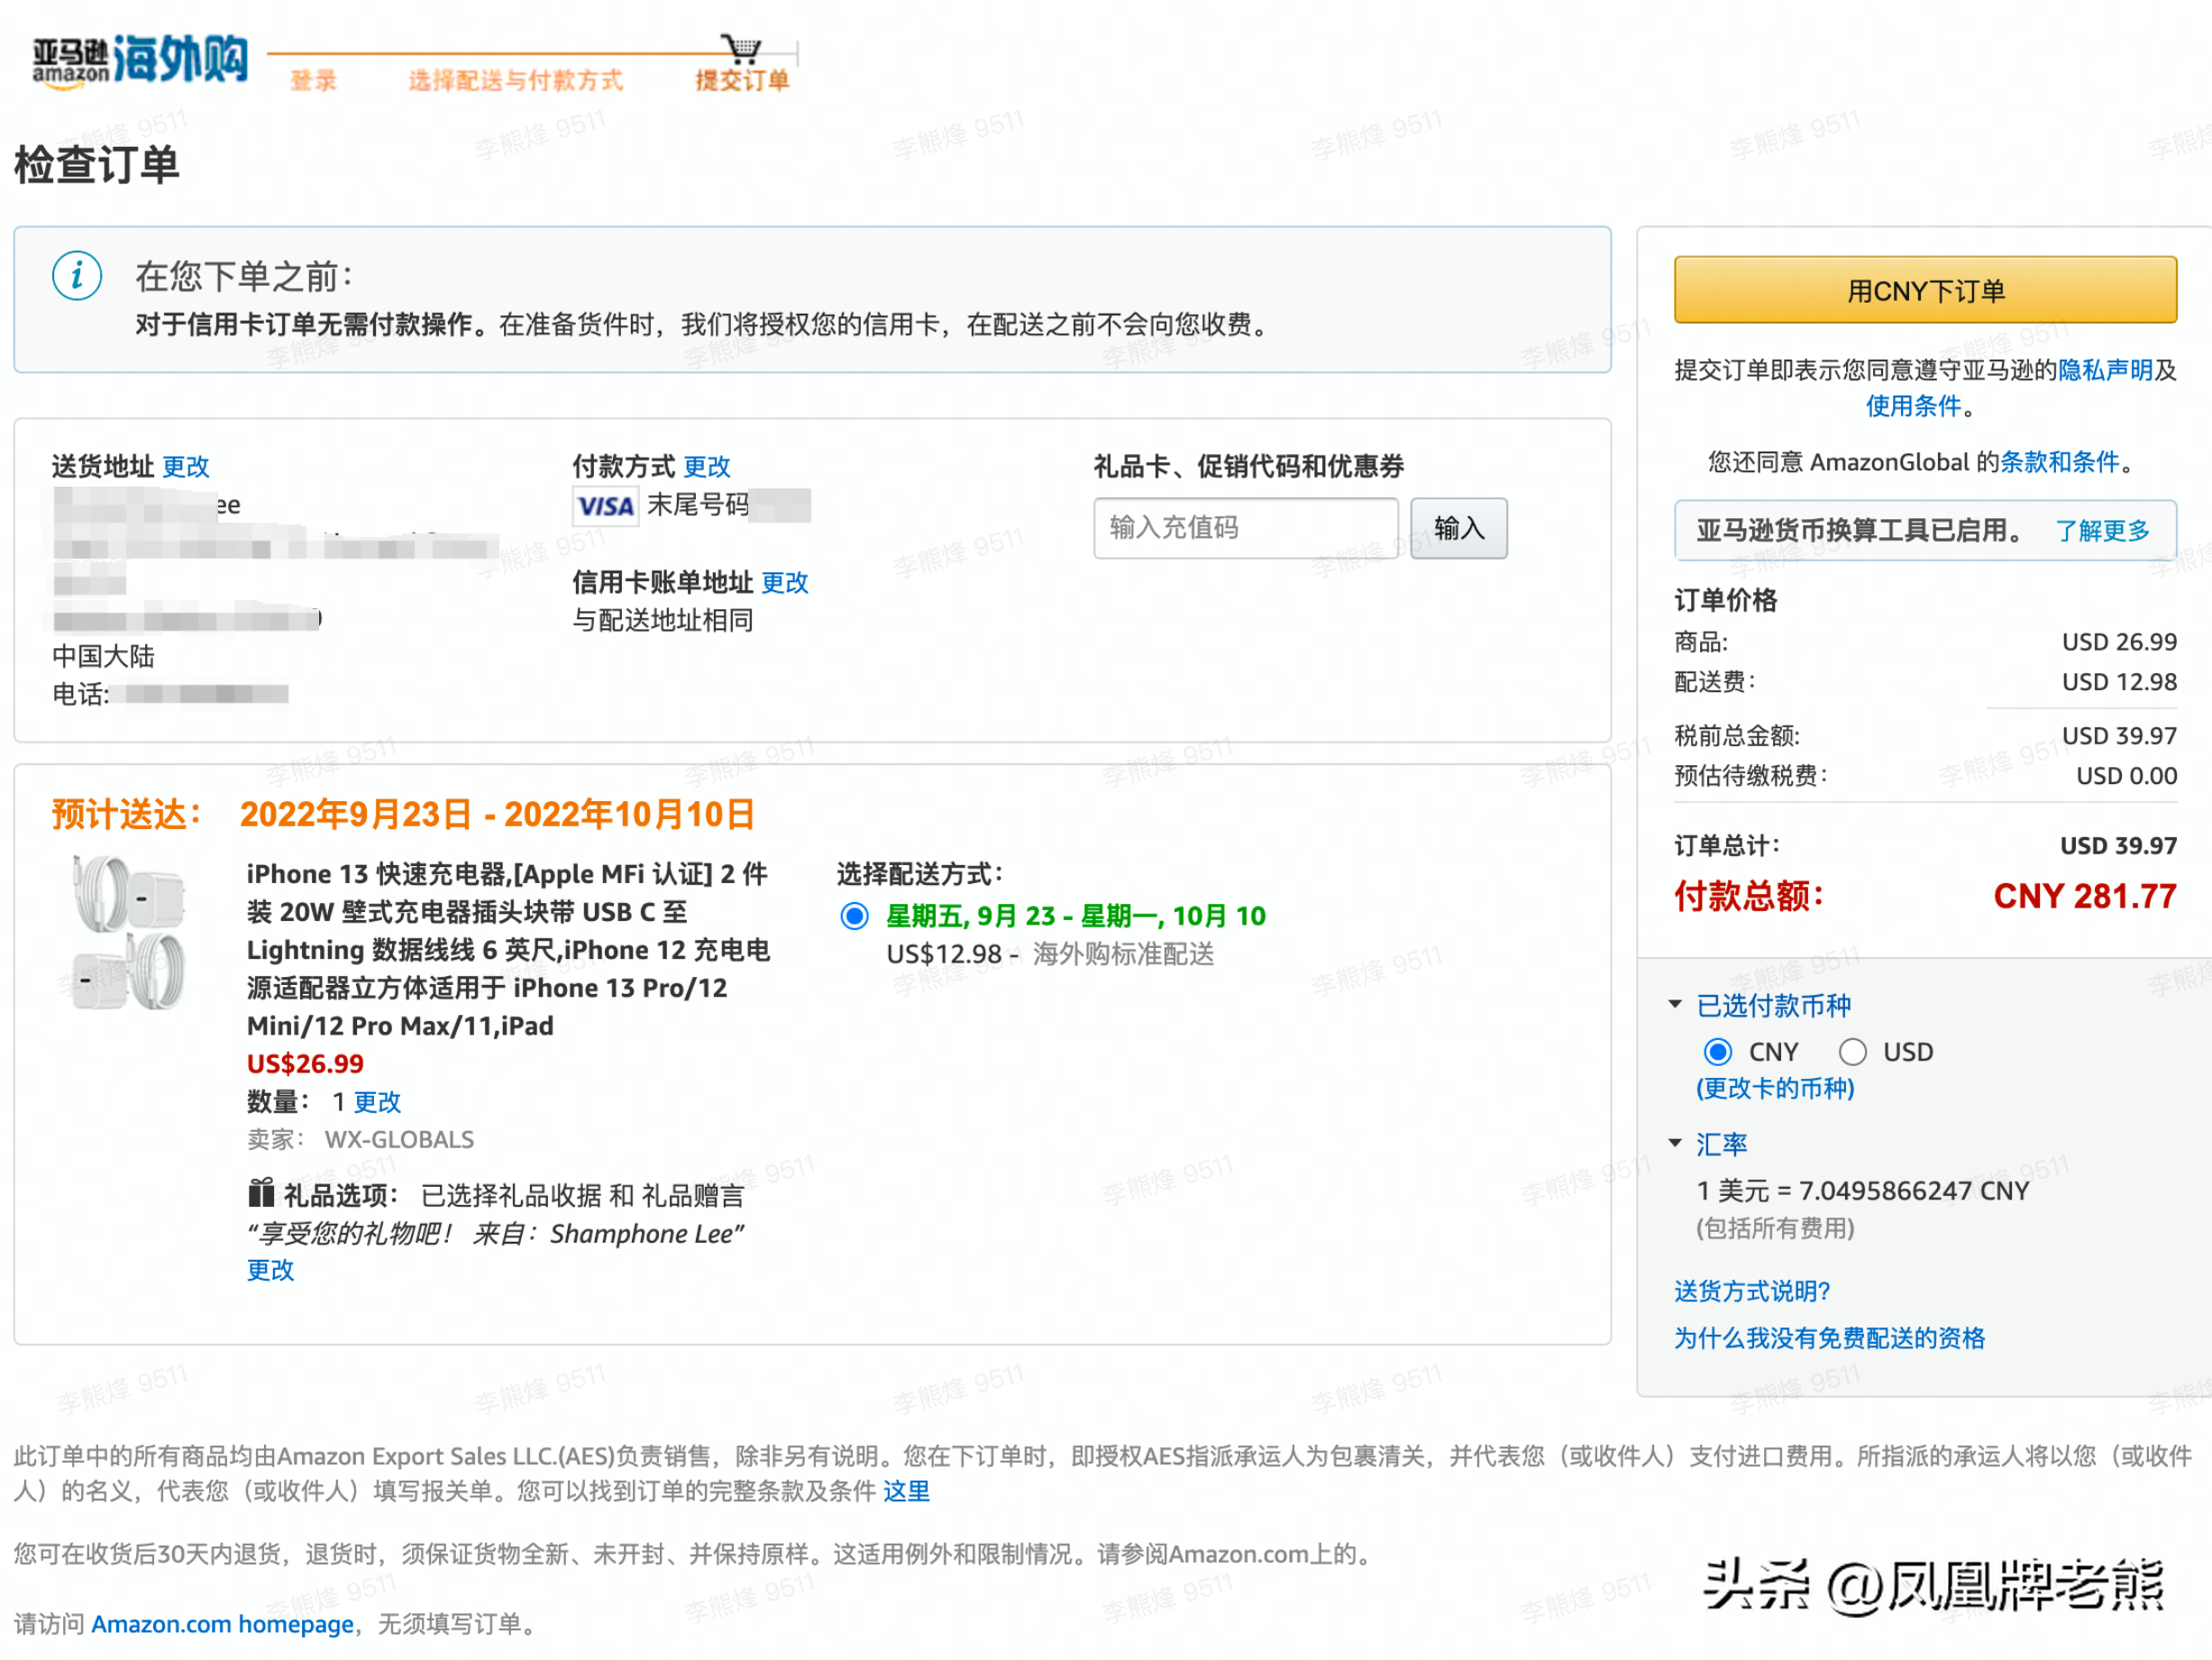Click the seller name WX-GLOBALS
Image resolution: width=2212 pixels, height=1660 pixels.
399,1139
